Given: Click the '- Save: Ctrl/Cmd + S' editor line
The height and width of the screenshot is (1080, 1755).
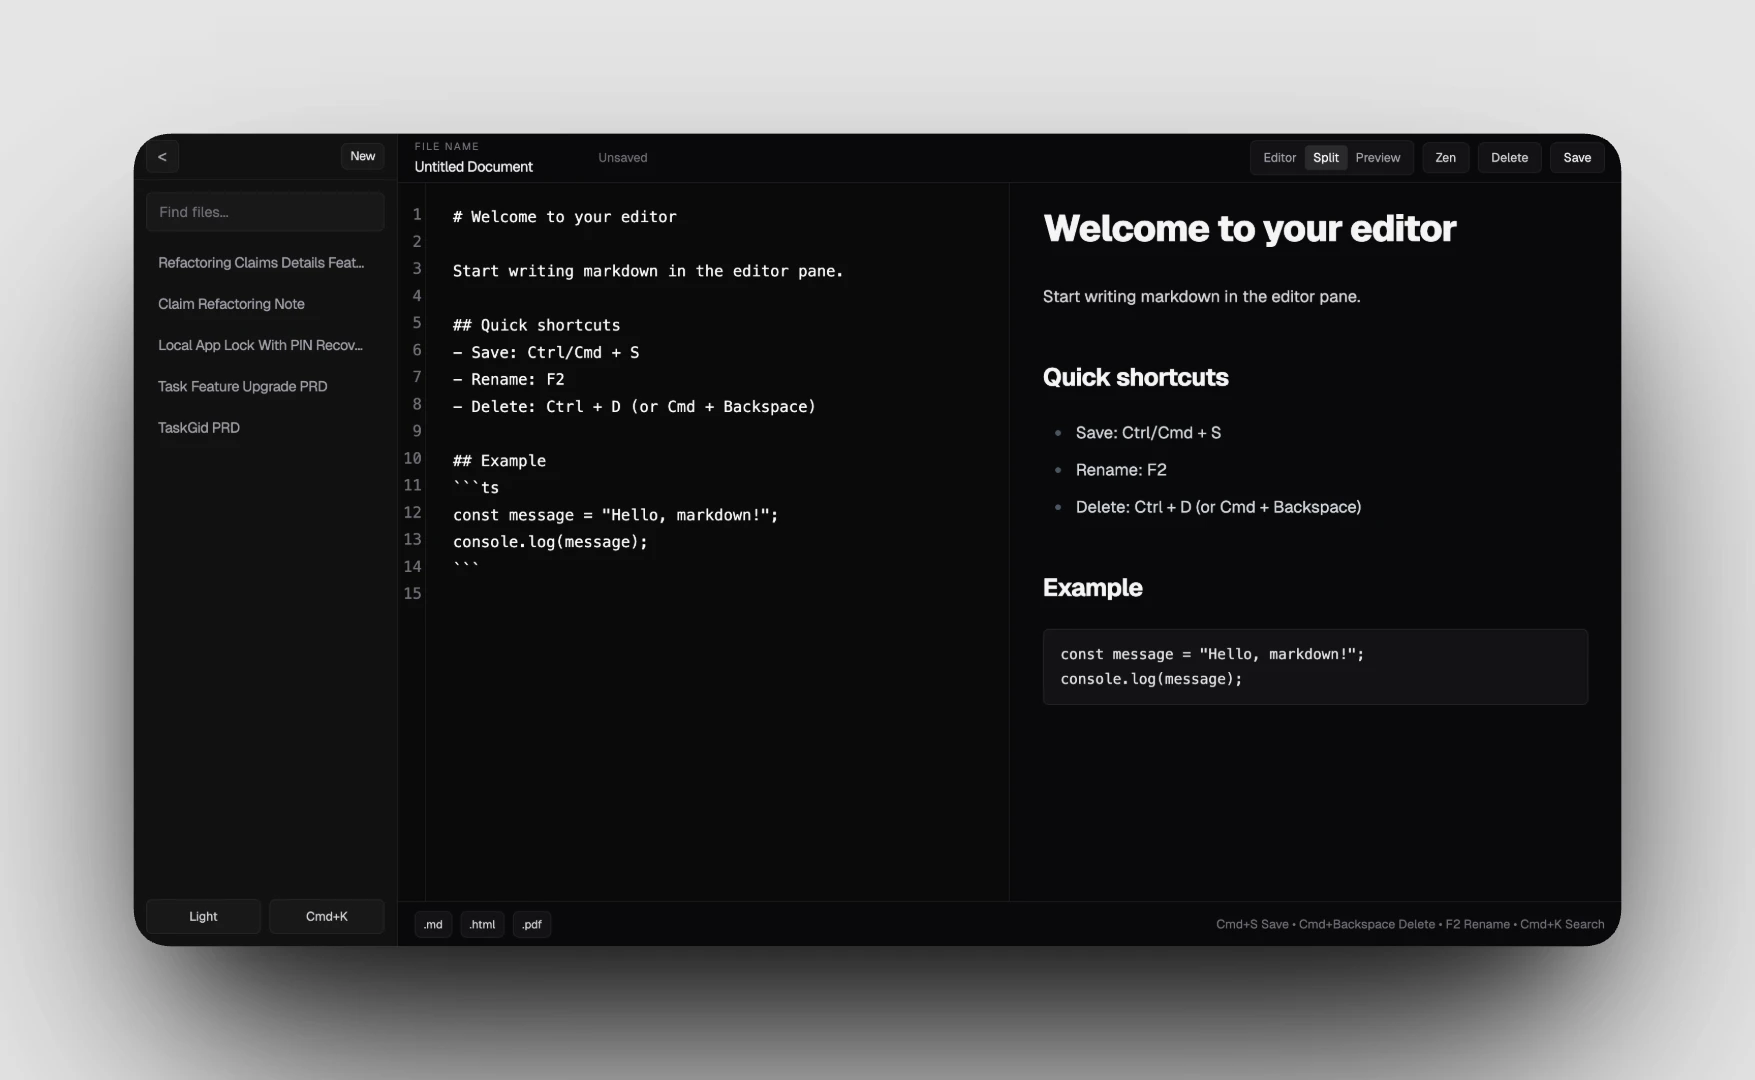Looking at the screenshot, I should click(546, 352).
